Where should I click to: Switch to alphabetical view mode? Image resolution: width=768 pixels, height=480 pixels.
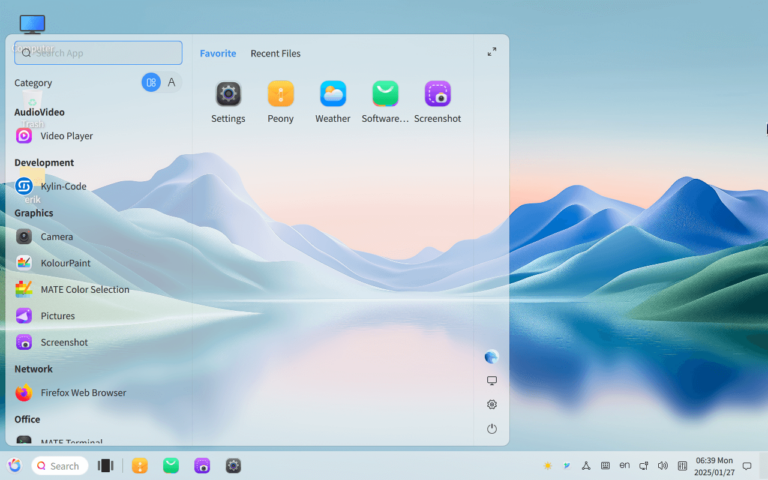[x=171, y=82]
